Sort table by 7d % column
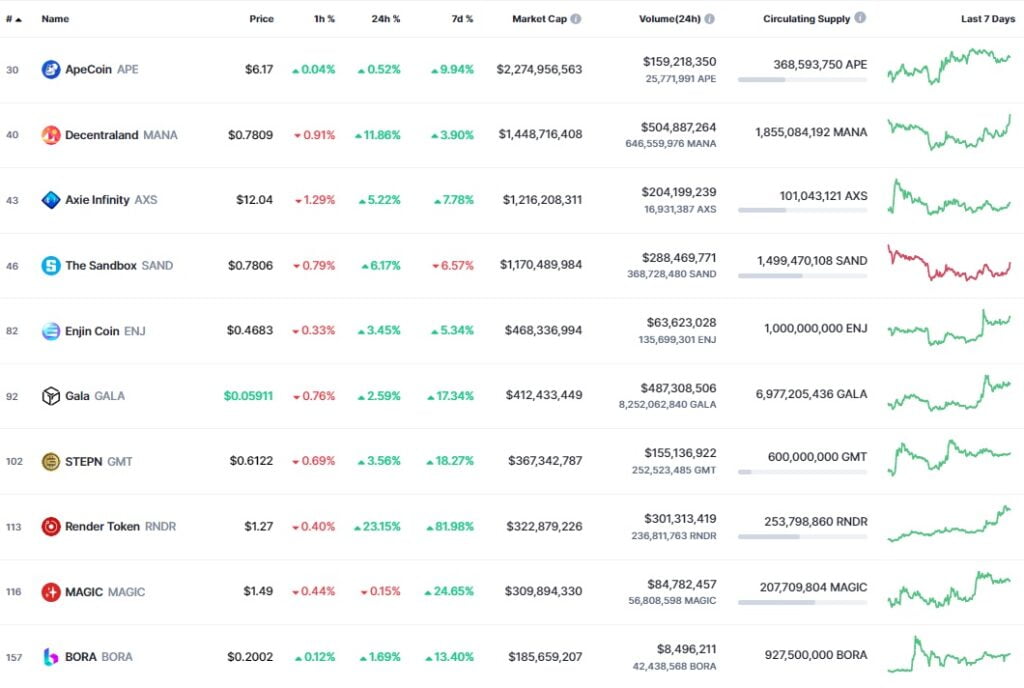The width and height of the screenshot is (1024, 688). tap(462, 19)
